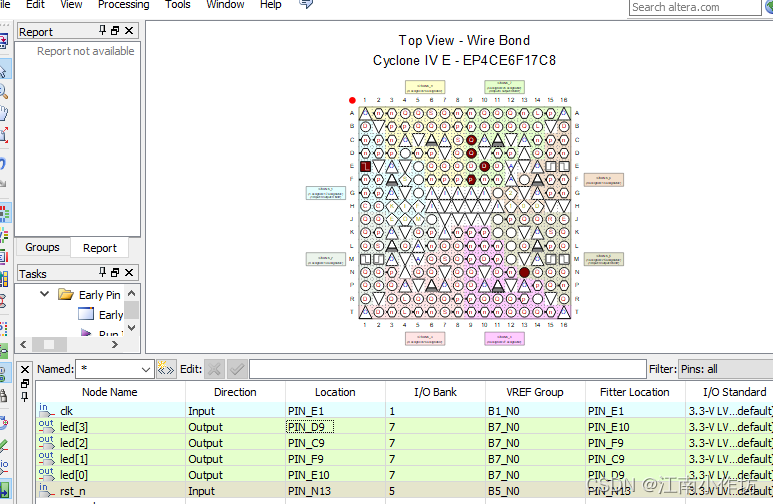The width and height of the screenshot is (773, 504).
Task: Open the Tools menu
Action: point(177,4)
